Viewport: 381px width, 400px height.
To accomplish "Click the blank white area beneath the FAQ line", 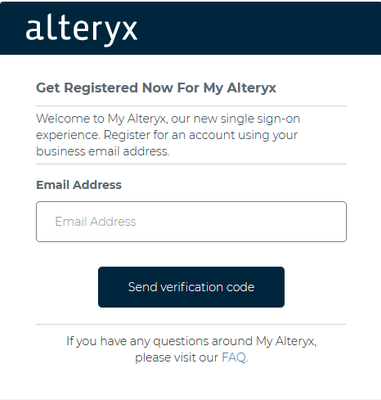I will coord(191,382).
